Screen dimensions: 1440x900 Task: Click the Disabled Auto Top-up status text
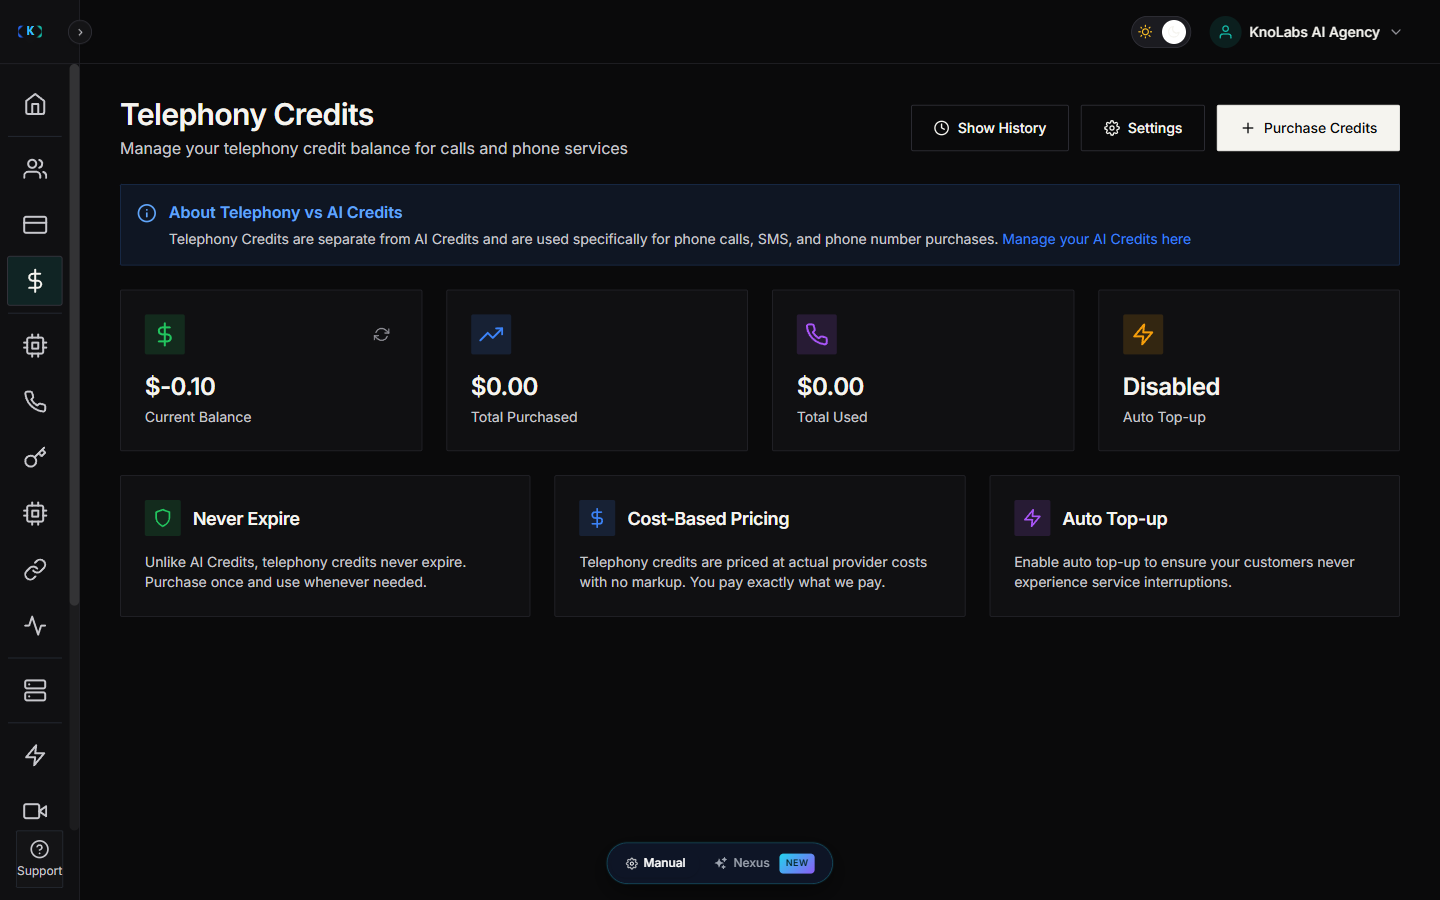coord(1171,387)
